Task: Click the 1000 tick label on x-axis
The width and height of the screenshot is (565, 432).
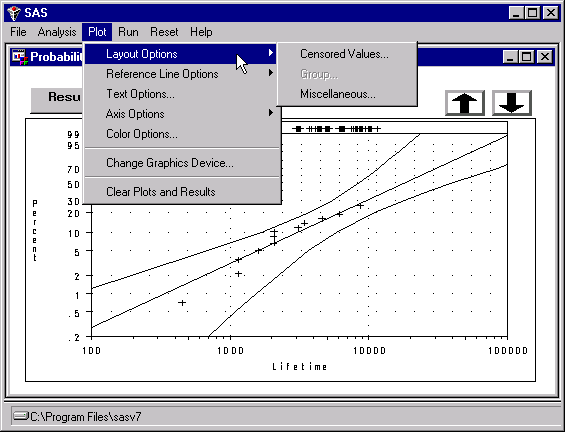Action: (231, 351)
